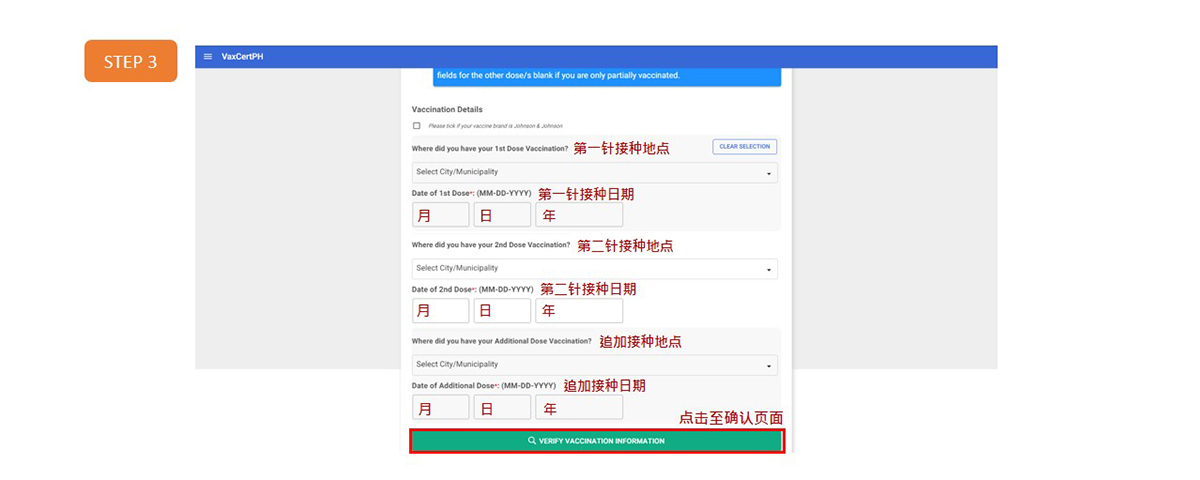The image size is (1200, 480).
Task: Click the year field for 2nd Dose date
Action: tap(579, 311)
